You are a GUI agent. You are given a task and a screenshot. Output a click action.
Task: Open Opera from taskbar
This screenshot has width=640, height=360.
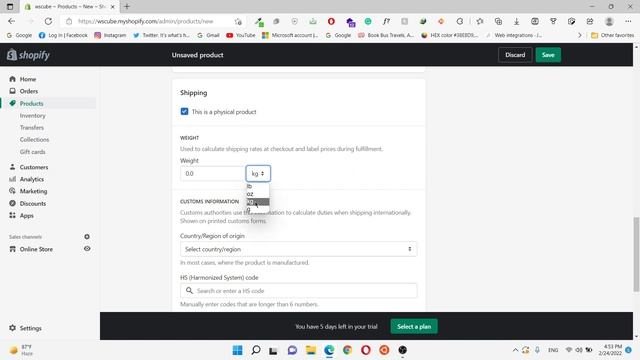pos(366,350)
